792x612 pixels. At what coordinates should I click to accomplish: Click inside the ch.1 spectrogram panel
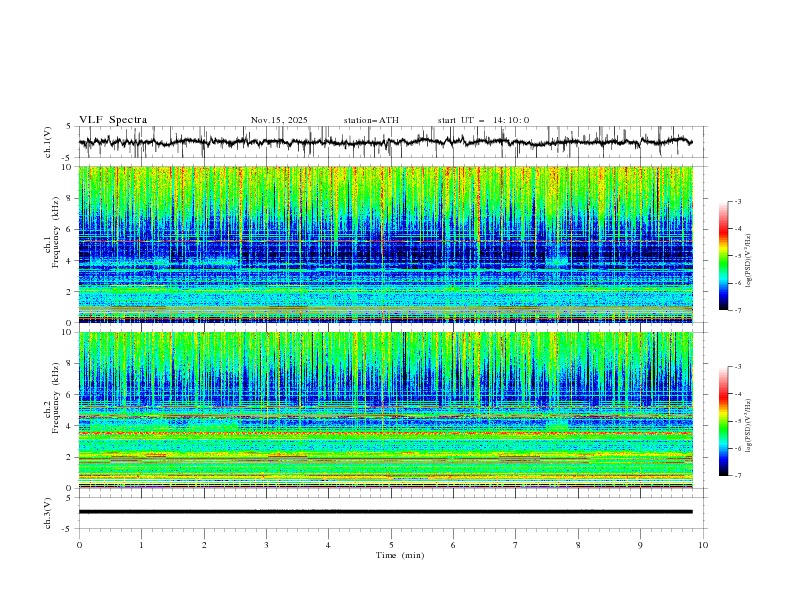pos(386,244)
